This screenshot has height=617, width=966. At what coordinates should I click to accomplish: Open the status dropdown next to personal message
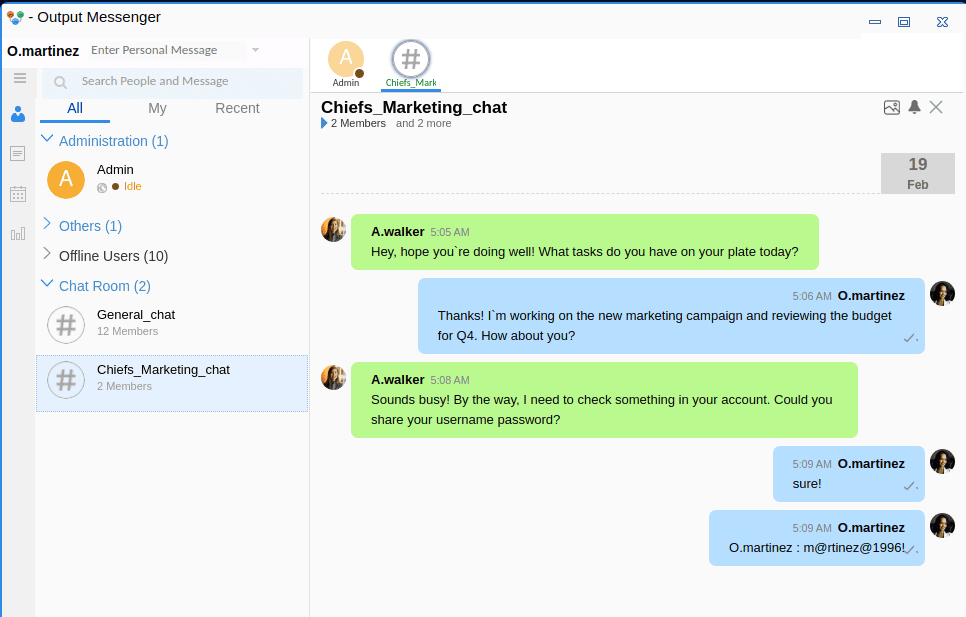(256, 50)
